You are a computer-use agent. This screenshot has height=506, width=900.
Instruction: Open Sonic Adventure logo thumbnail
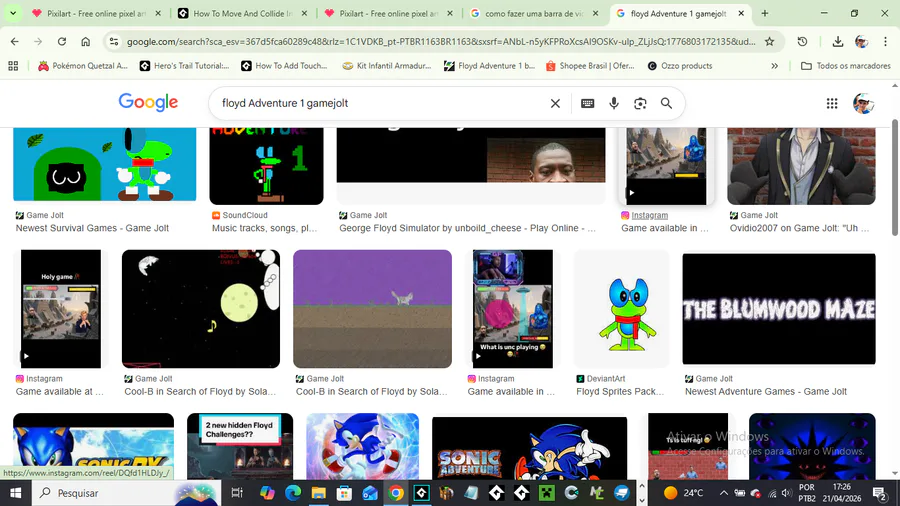coord(529,448)
